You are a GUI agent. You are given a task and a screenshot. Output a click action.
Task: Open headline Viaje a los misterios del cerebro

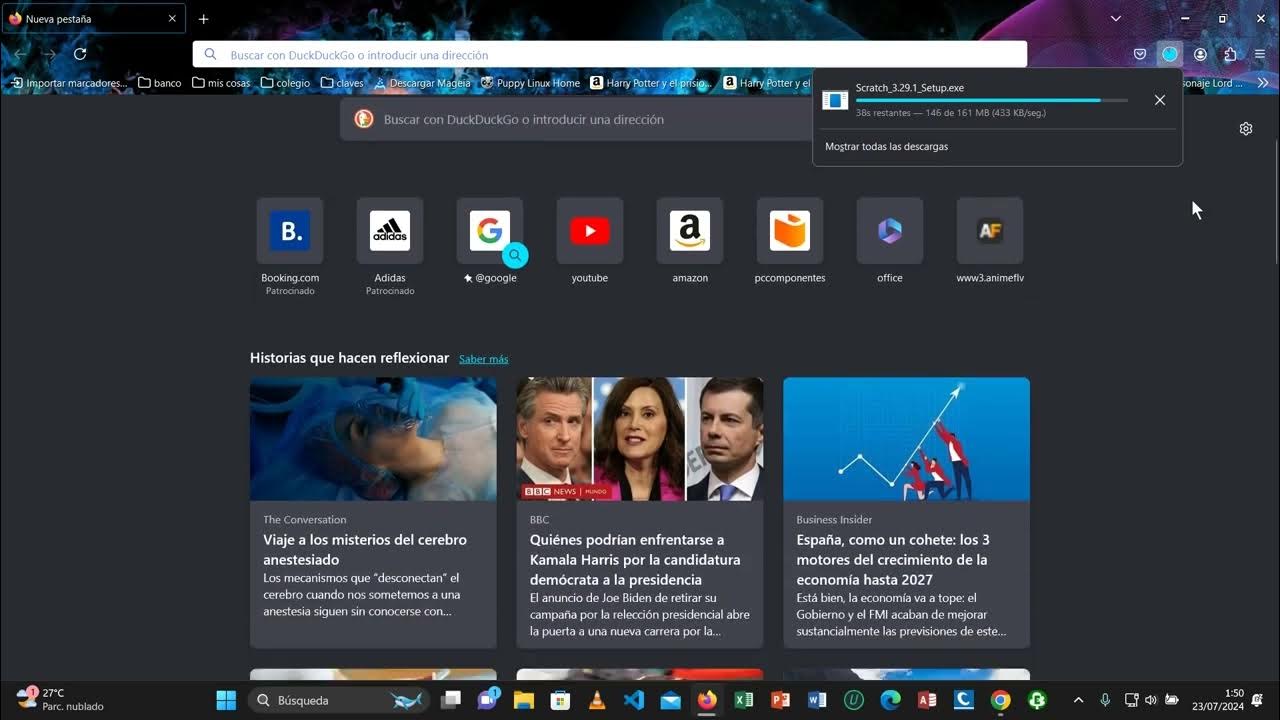(x=365, y=550)
